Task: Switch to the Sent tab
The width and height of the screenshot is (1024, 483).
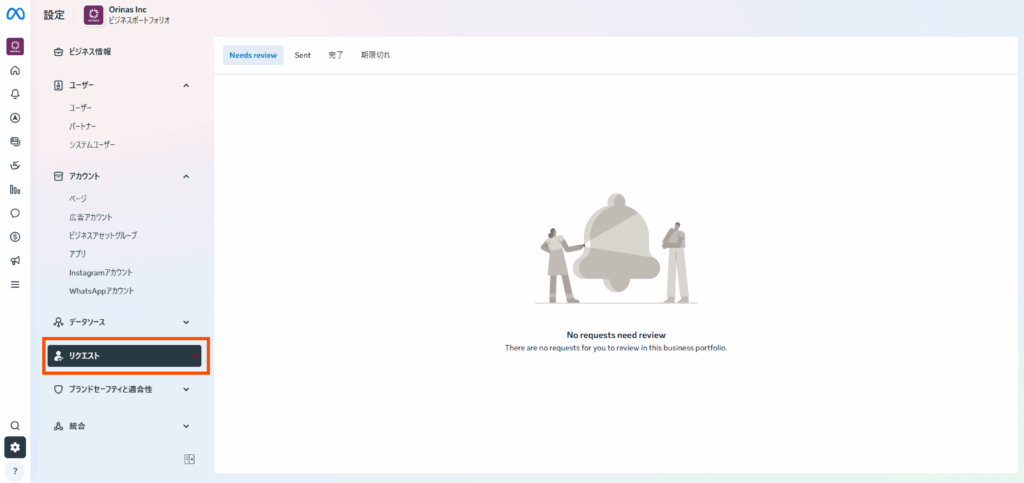Action: [x=302, y=55]
